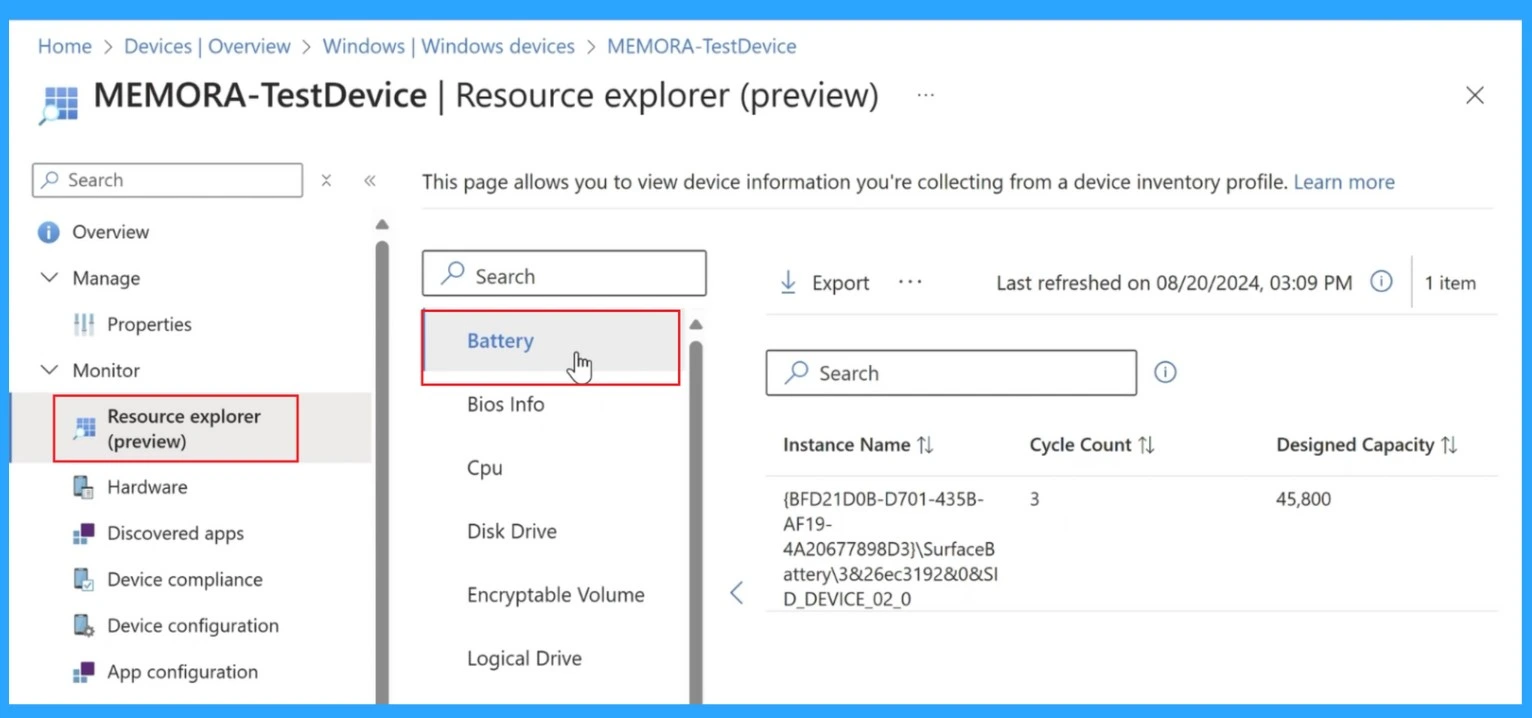Sort by Designed Capacity column arrows
This screenshot has height=718, width=1532.
tap(1449, 445)
